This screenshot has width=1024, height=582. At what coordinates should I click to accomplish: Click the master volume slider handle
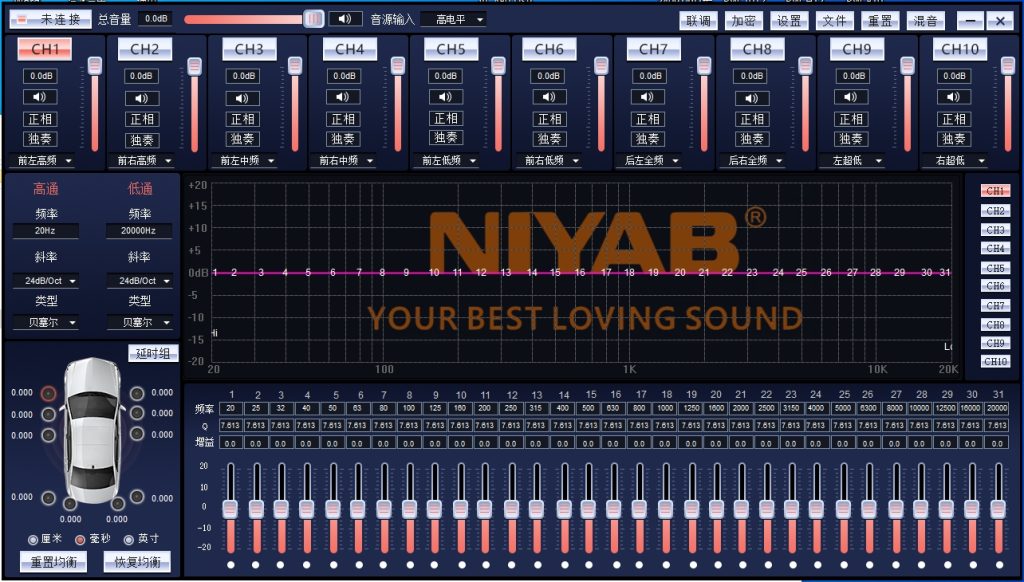coord(313,19)
